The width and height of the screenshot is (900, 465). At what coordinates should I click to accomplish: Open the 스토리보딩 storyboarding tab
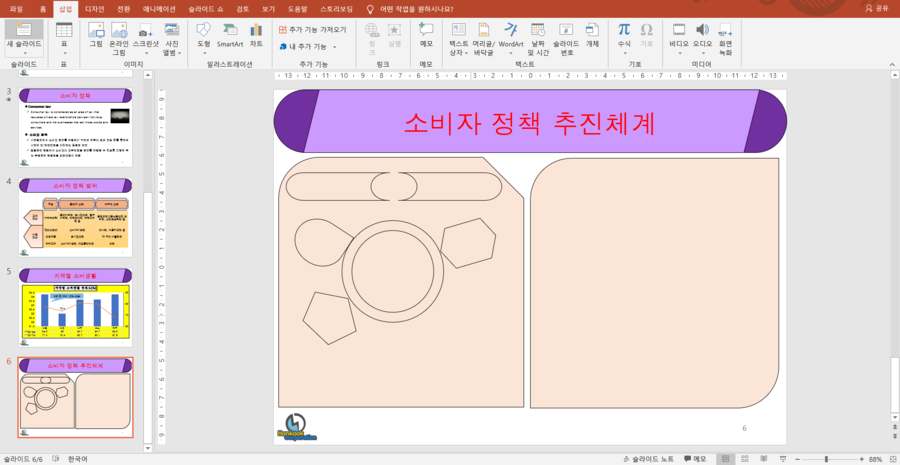tap(337, 9)
